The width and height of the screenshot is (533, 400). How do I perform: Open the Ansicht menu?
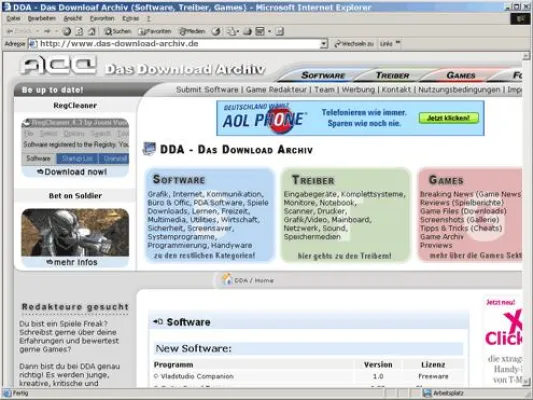click(x=73, y=18)
